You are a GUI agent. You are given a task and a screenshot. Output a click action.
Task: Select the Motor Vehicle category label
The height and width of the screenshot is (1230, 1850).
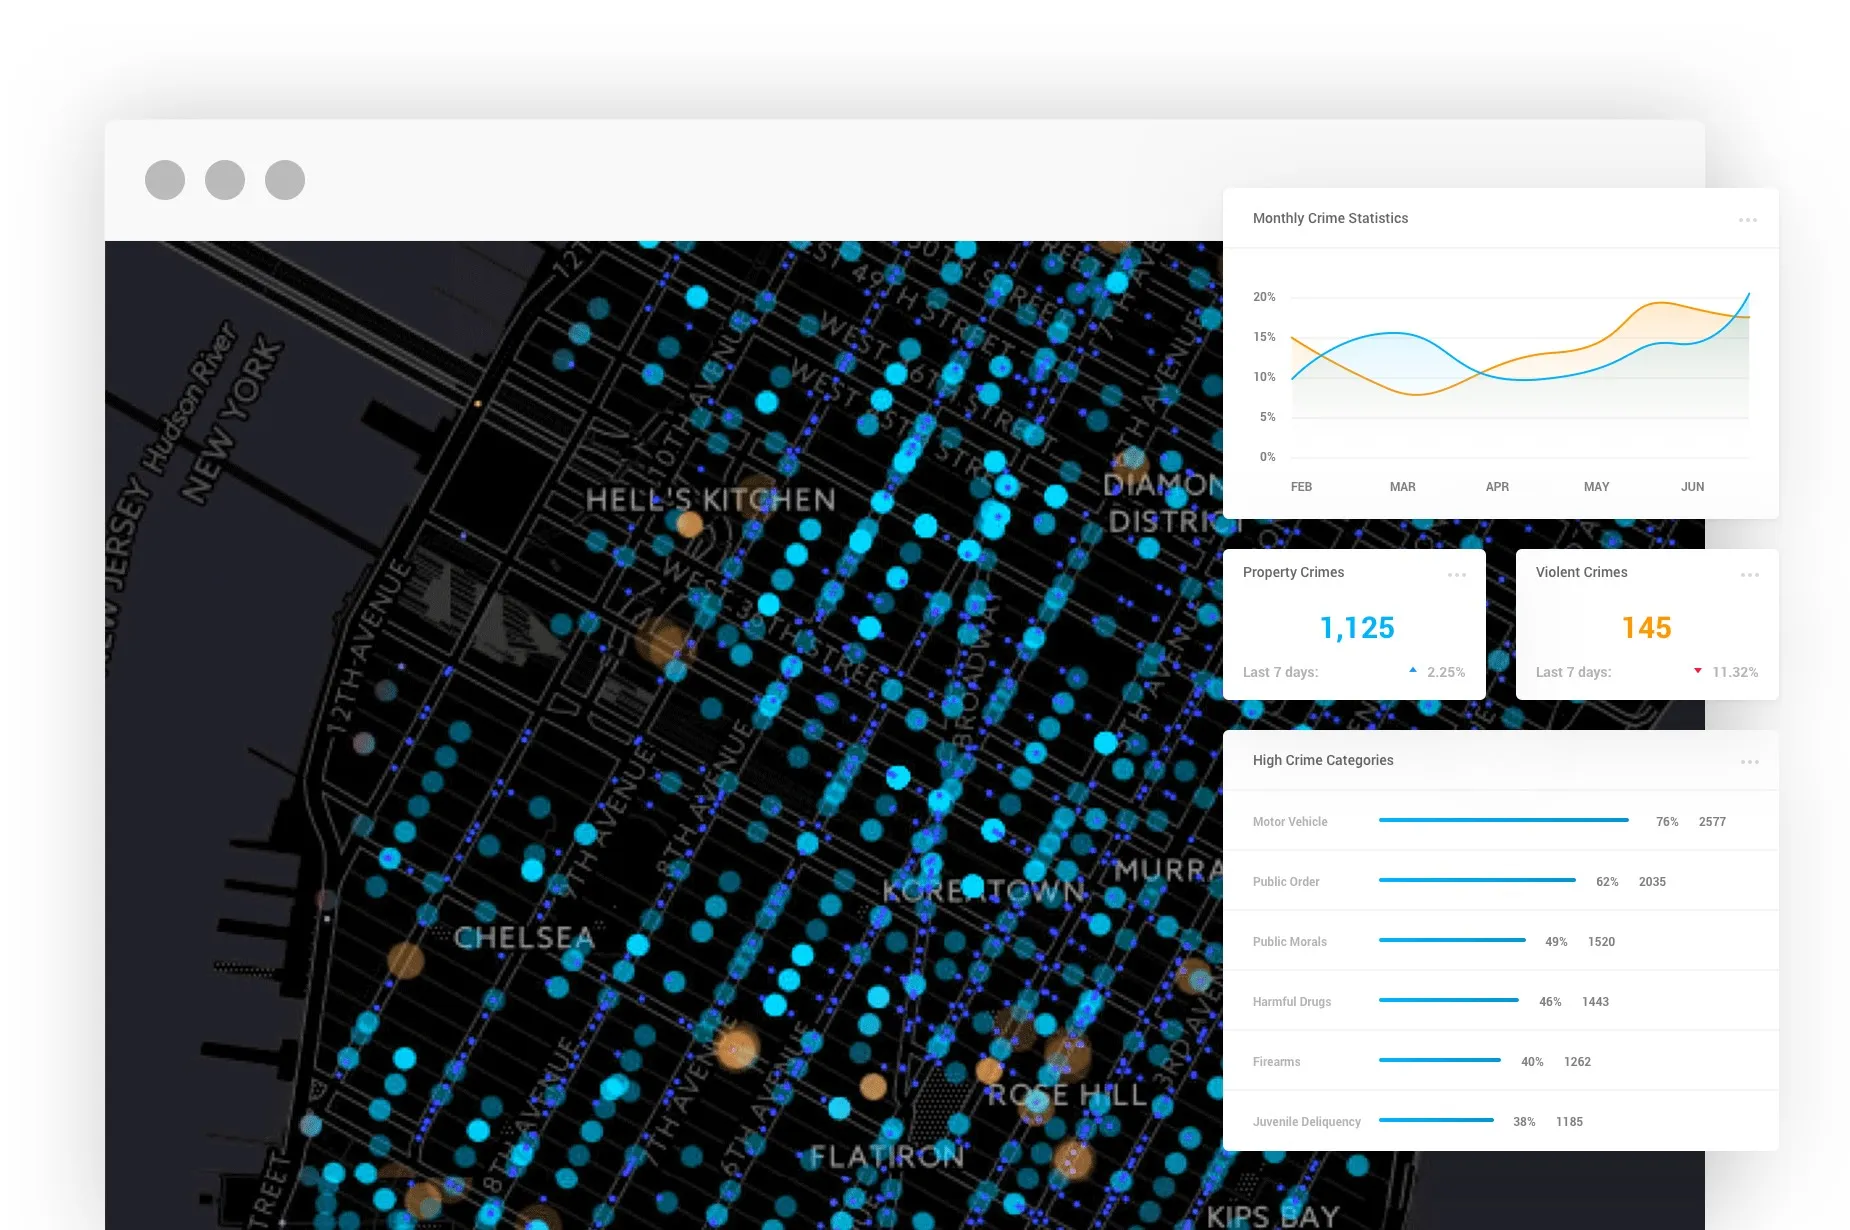tap(1290, 822)
